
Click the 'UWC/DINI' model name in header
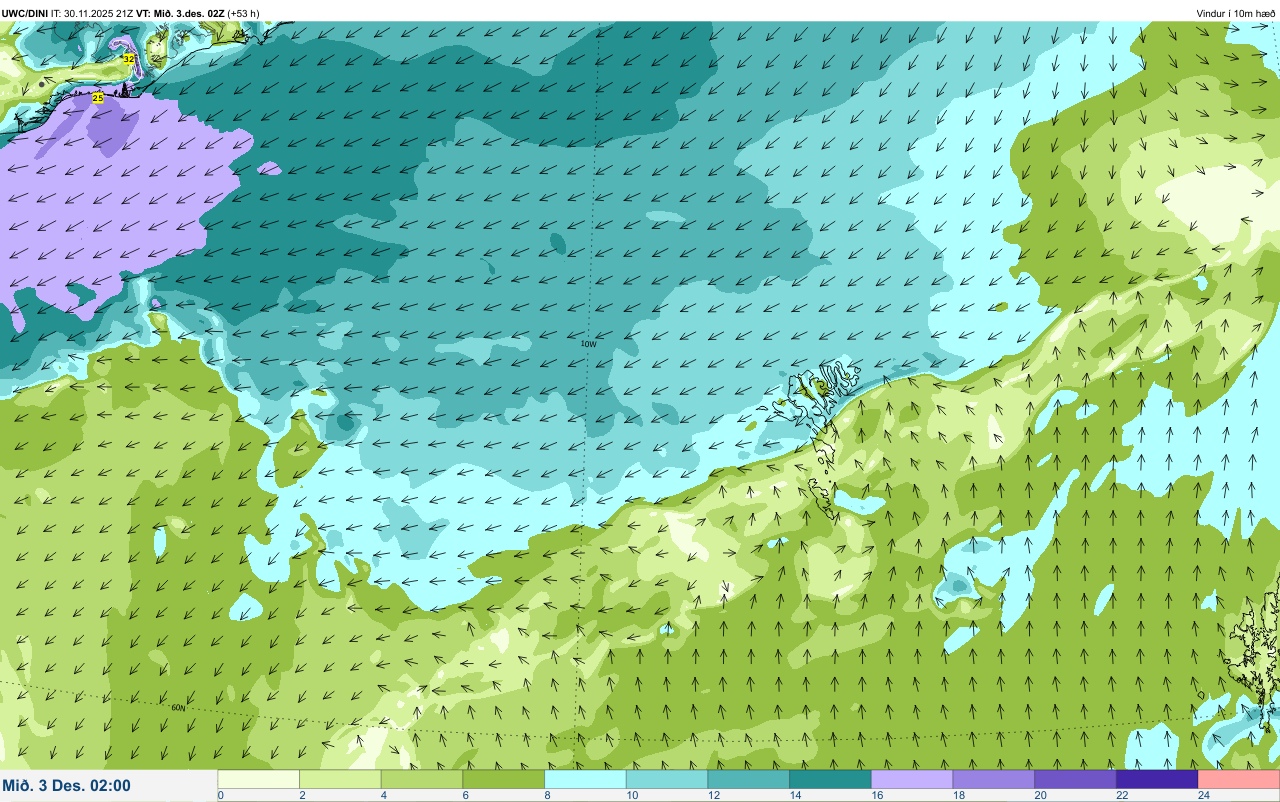point(25,13)
